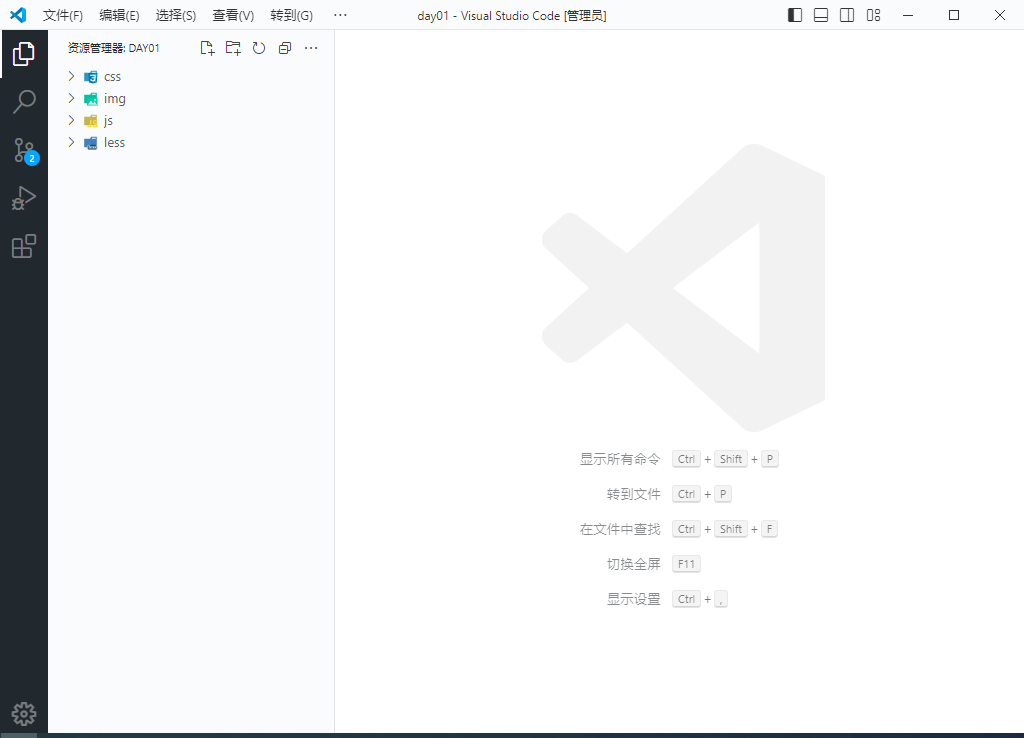Expand the img folder chevron

(x=71, y=98)
